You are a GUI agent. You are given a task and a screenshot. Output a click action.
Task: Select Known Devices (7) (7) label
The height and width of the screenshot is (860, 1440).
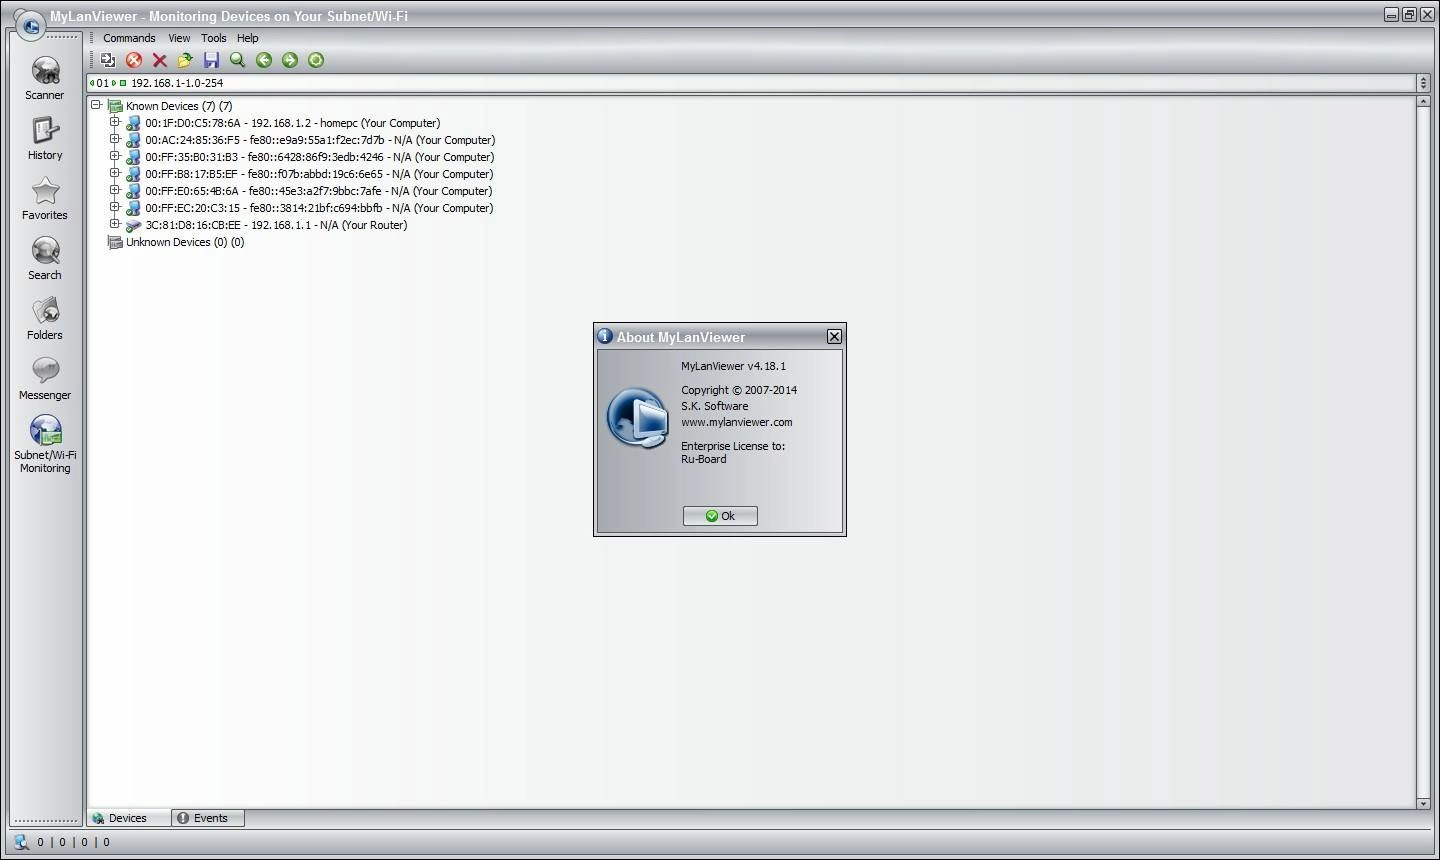179,106
